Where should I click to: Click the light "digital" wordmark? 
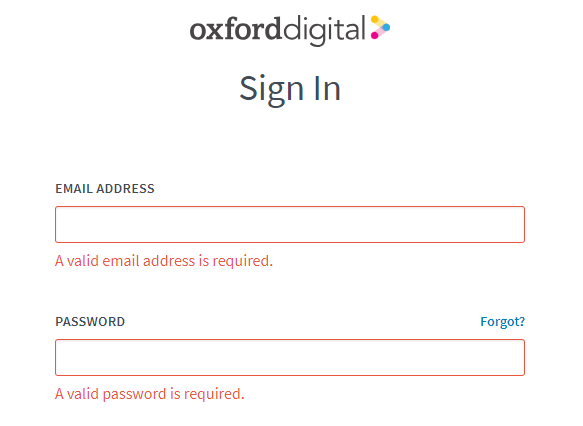tap(324, 30)
